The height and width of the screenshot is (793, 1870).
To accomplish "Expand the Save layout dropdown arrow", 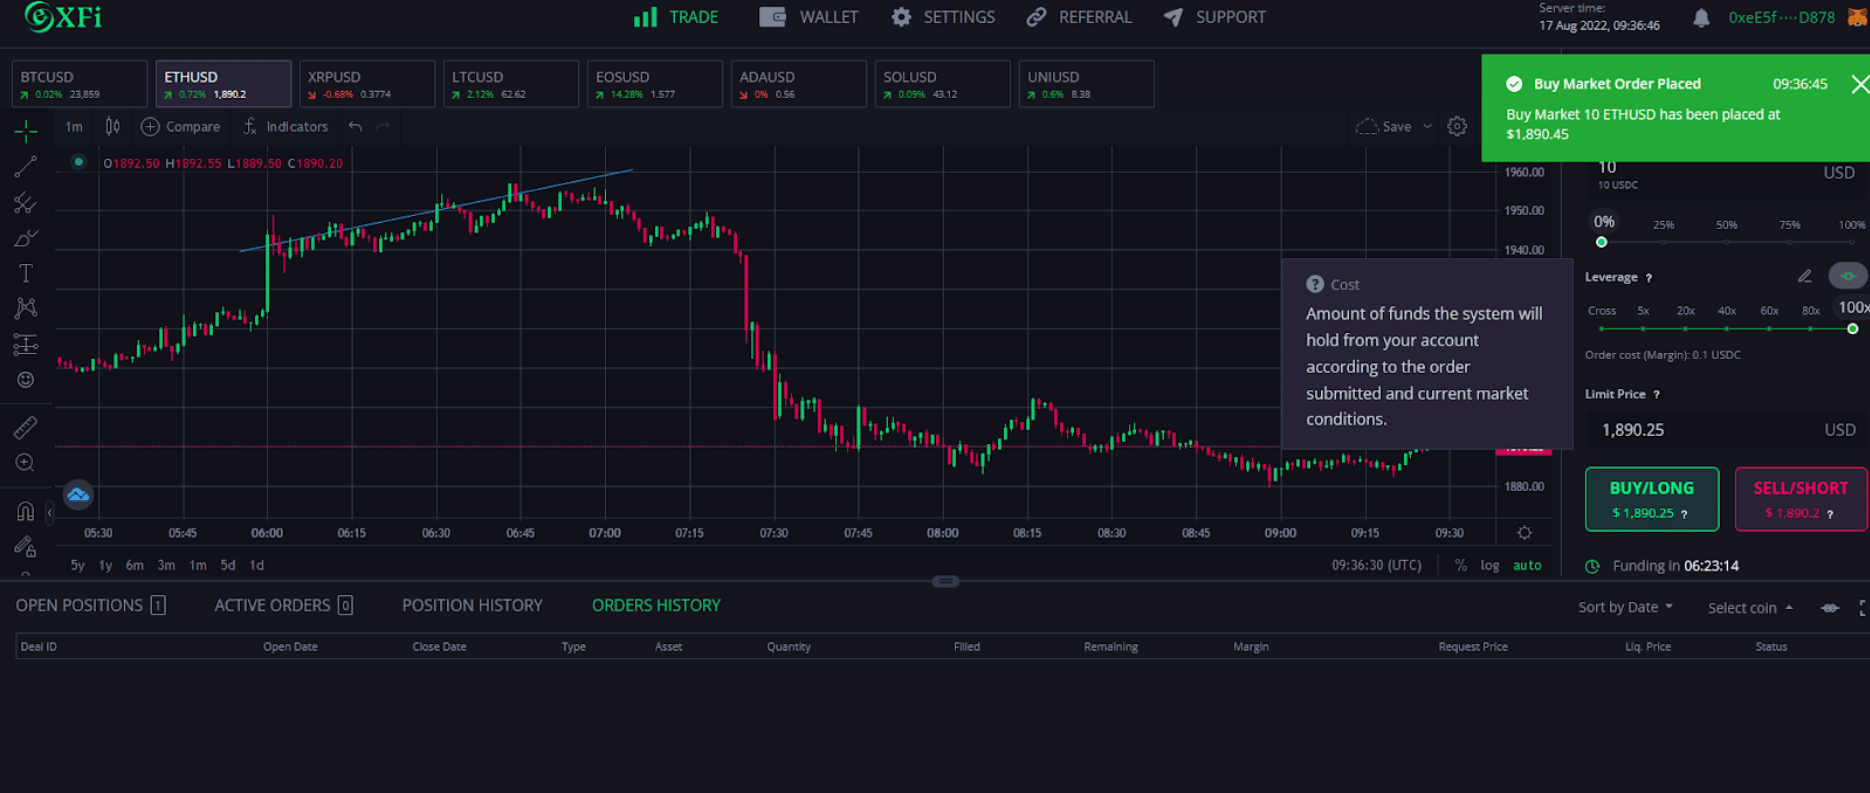I will coord(1427,127).
